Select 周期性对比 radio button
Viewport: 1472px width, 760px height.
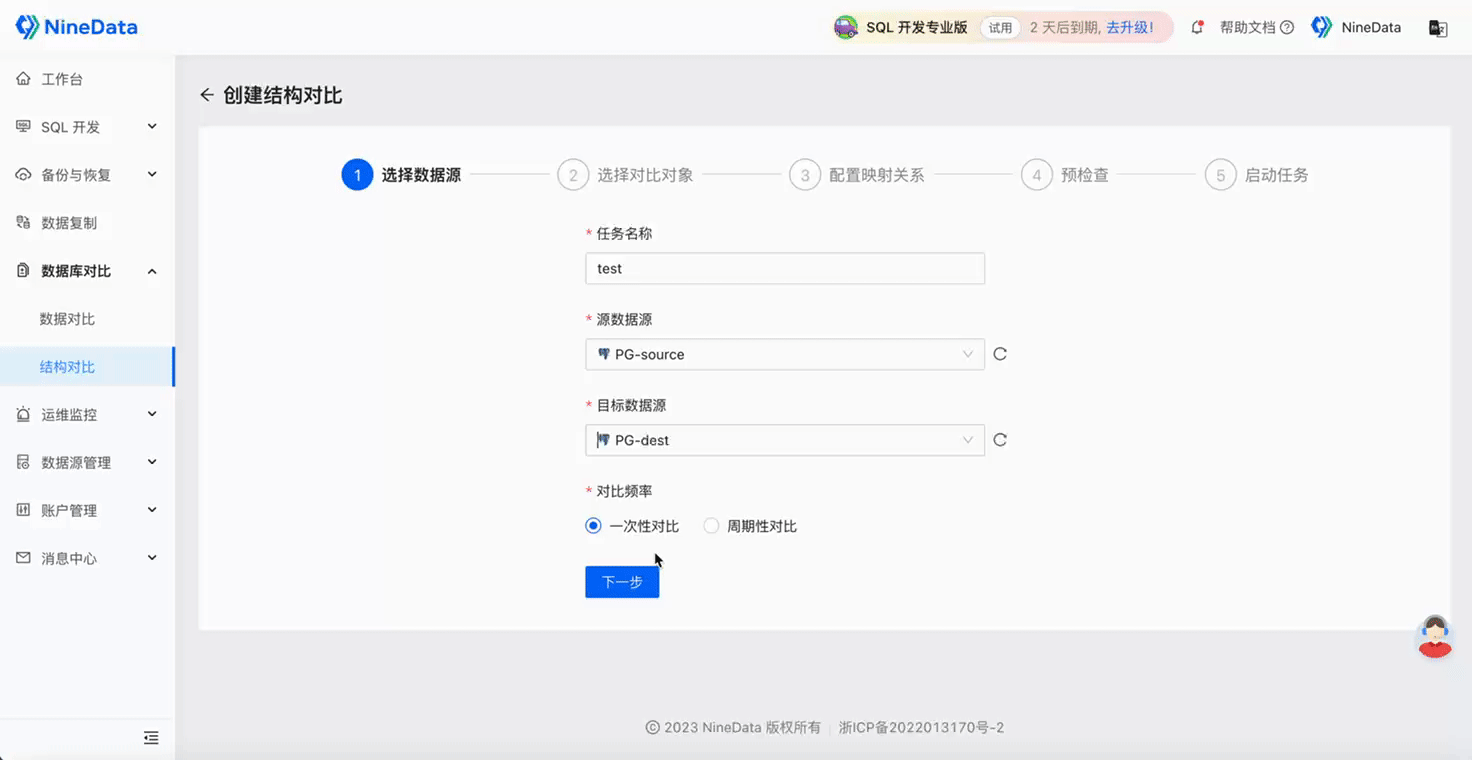(x=711, y=526)
